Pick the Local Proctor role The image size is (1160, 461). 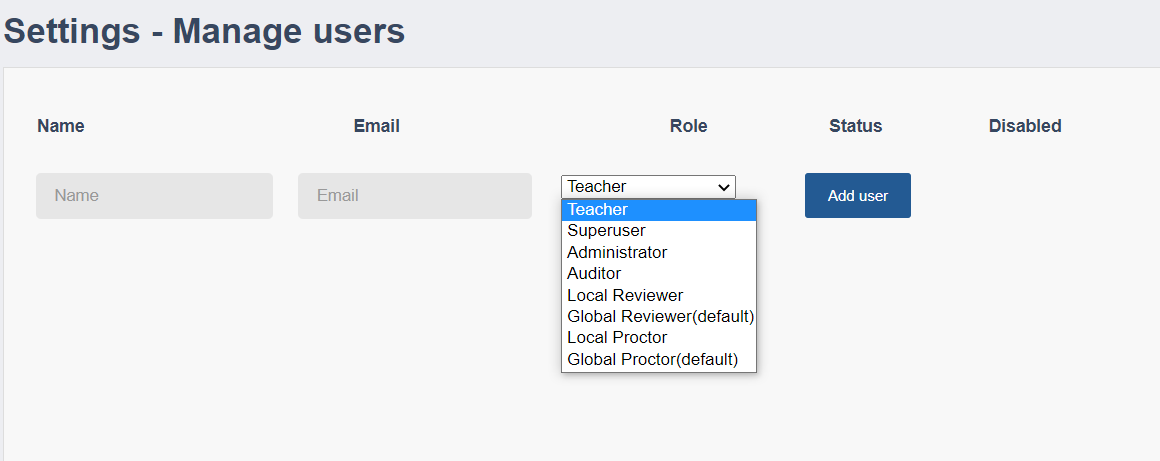(658, 338)
